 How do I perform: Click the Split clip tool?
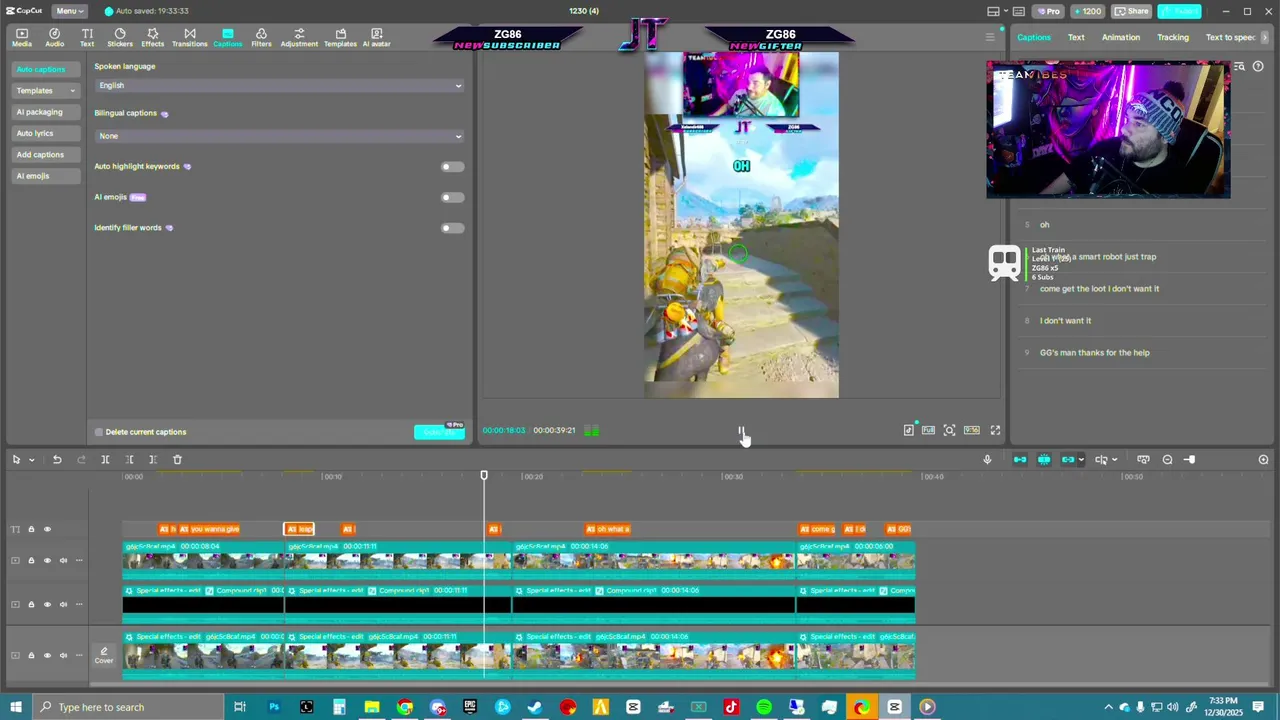click(105, 459)
